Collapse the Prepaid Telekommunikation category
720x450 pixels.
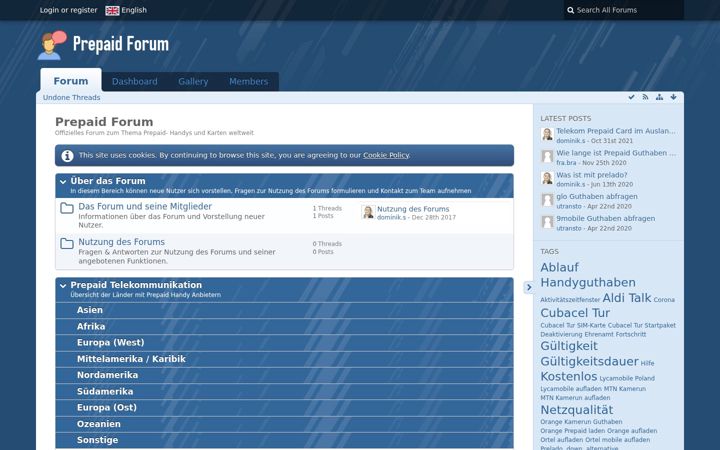(x=63, y=286)
